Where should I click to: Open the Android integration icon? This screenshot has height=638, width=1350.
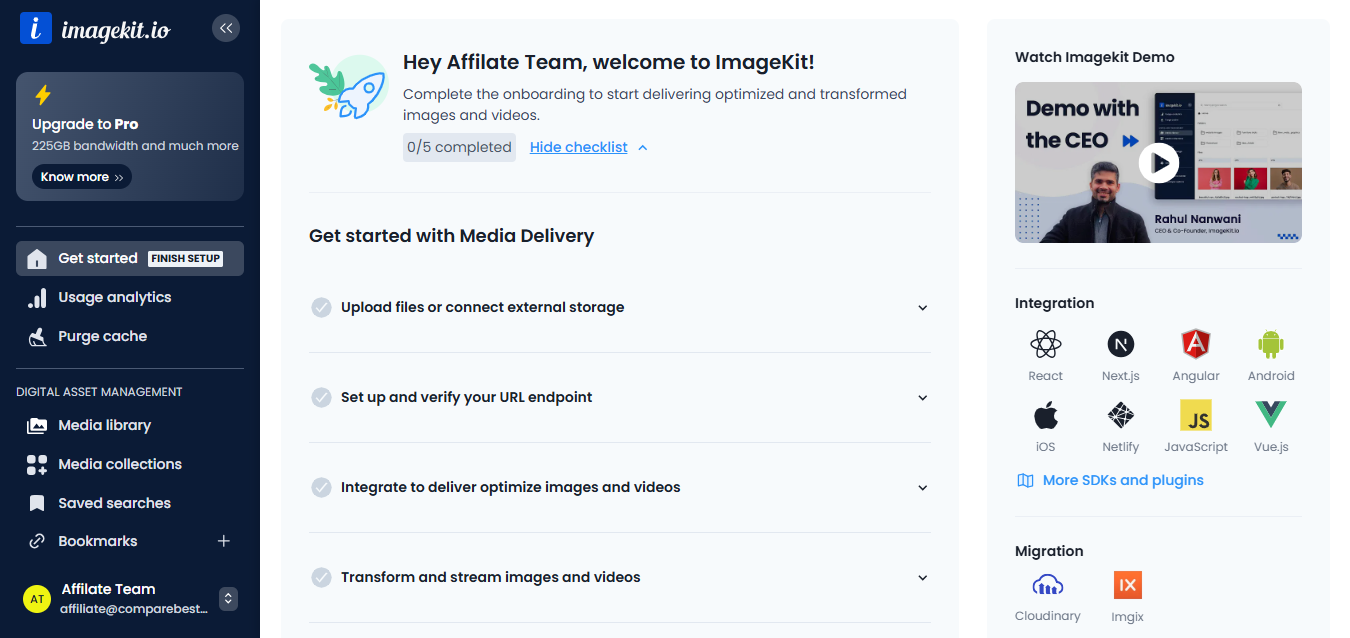(1271, 345)
